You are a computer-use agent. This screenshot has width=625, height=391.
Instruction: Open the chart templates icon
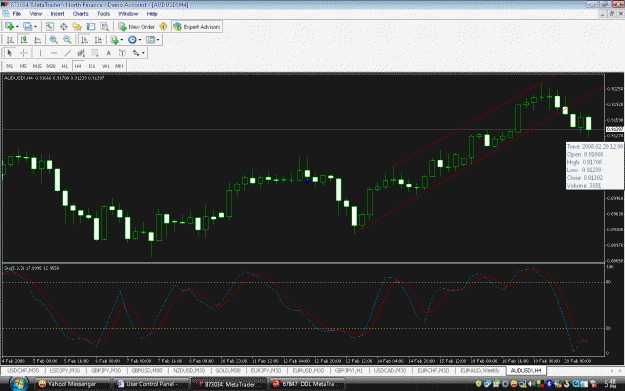pos(150,40)
